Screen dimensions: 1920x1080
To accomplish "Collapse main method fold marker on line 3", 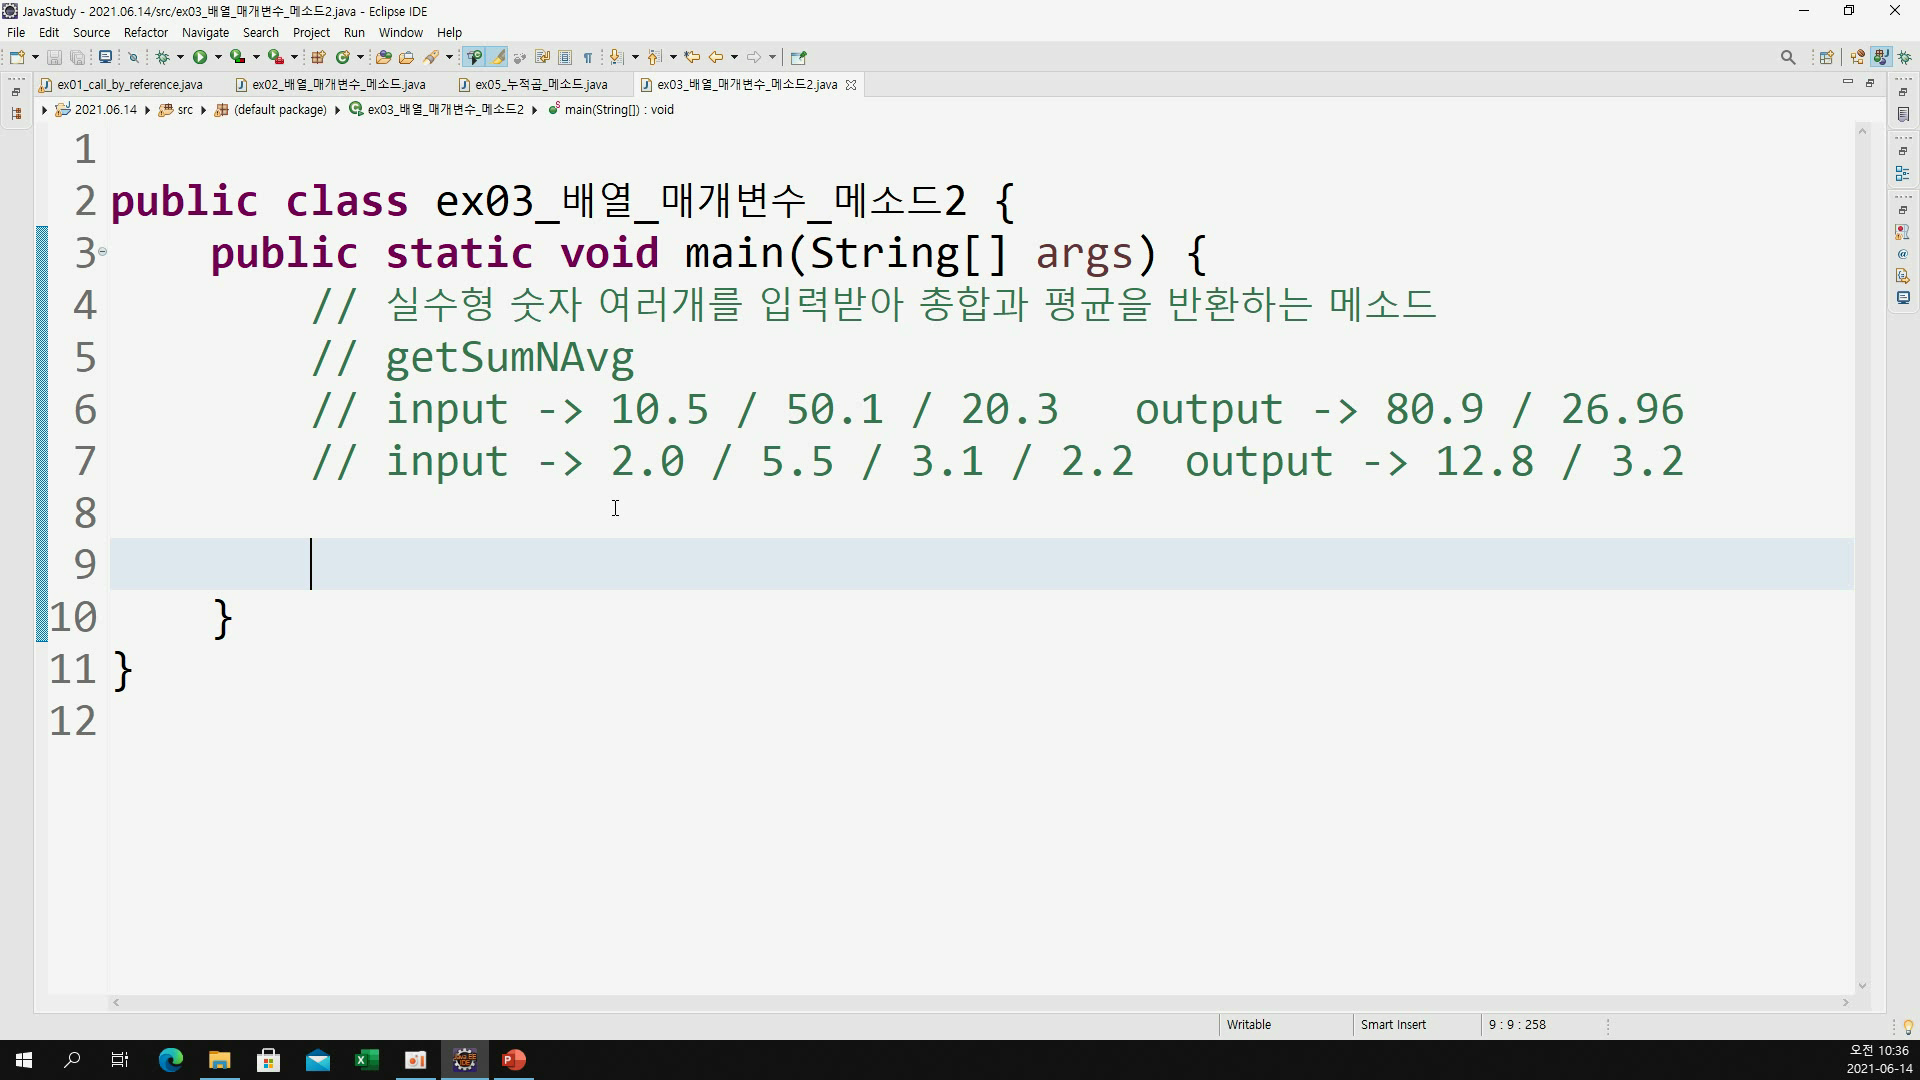I will click(x=102, y=252).
